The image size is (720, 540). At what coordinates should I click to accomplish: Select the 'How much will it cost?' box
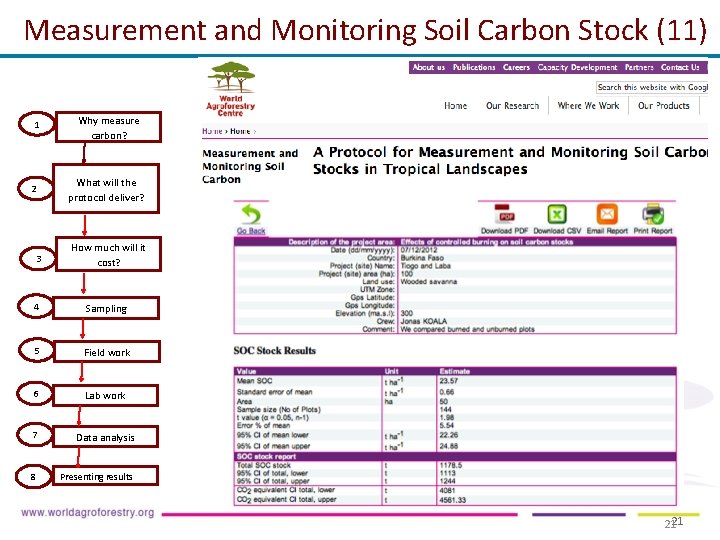pos(108,254)
